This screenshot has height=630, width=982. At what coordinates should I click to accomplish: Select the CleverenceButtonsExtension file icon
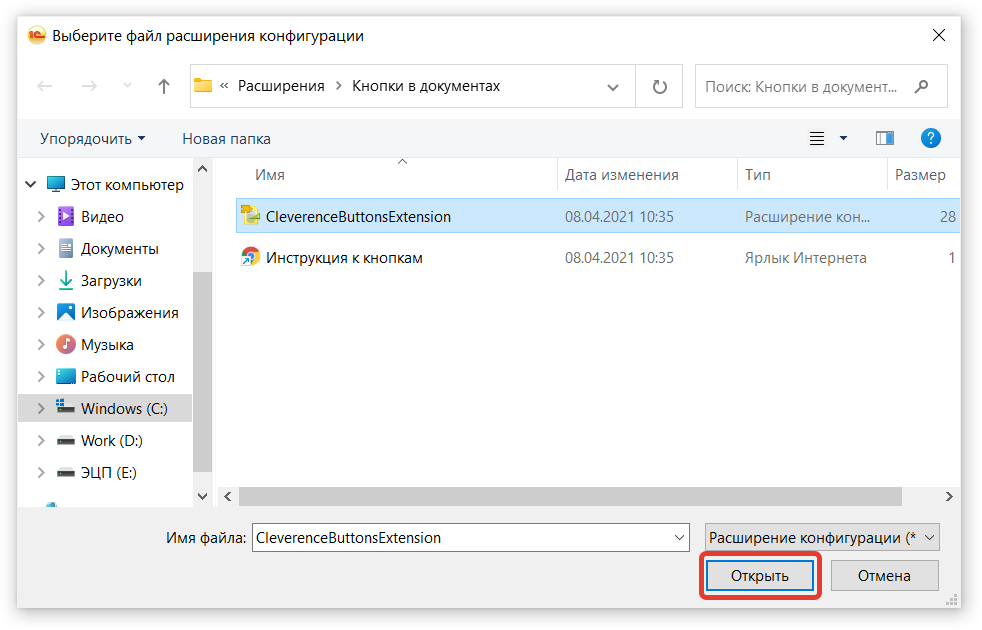[250, 216]
